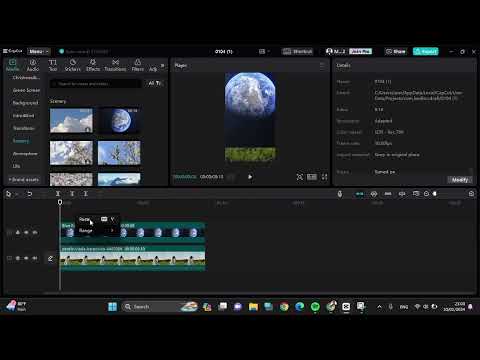
Task: Click the preview zoom-fit scan icon
Action: tap(300, 177)
